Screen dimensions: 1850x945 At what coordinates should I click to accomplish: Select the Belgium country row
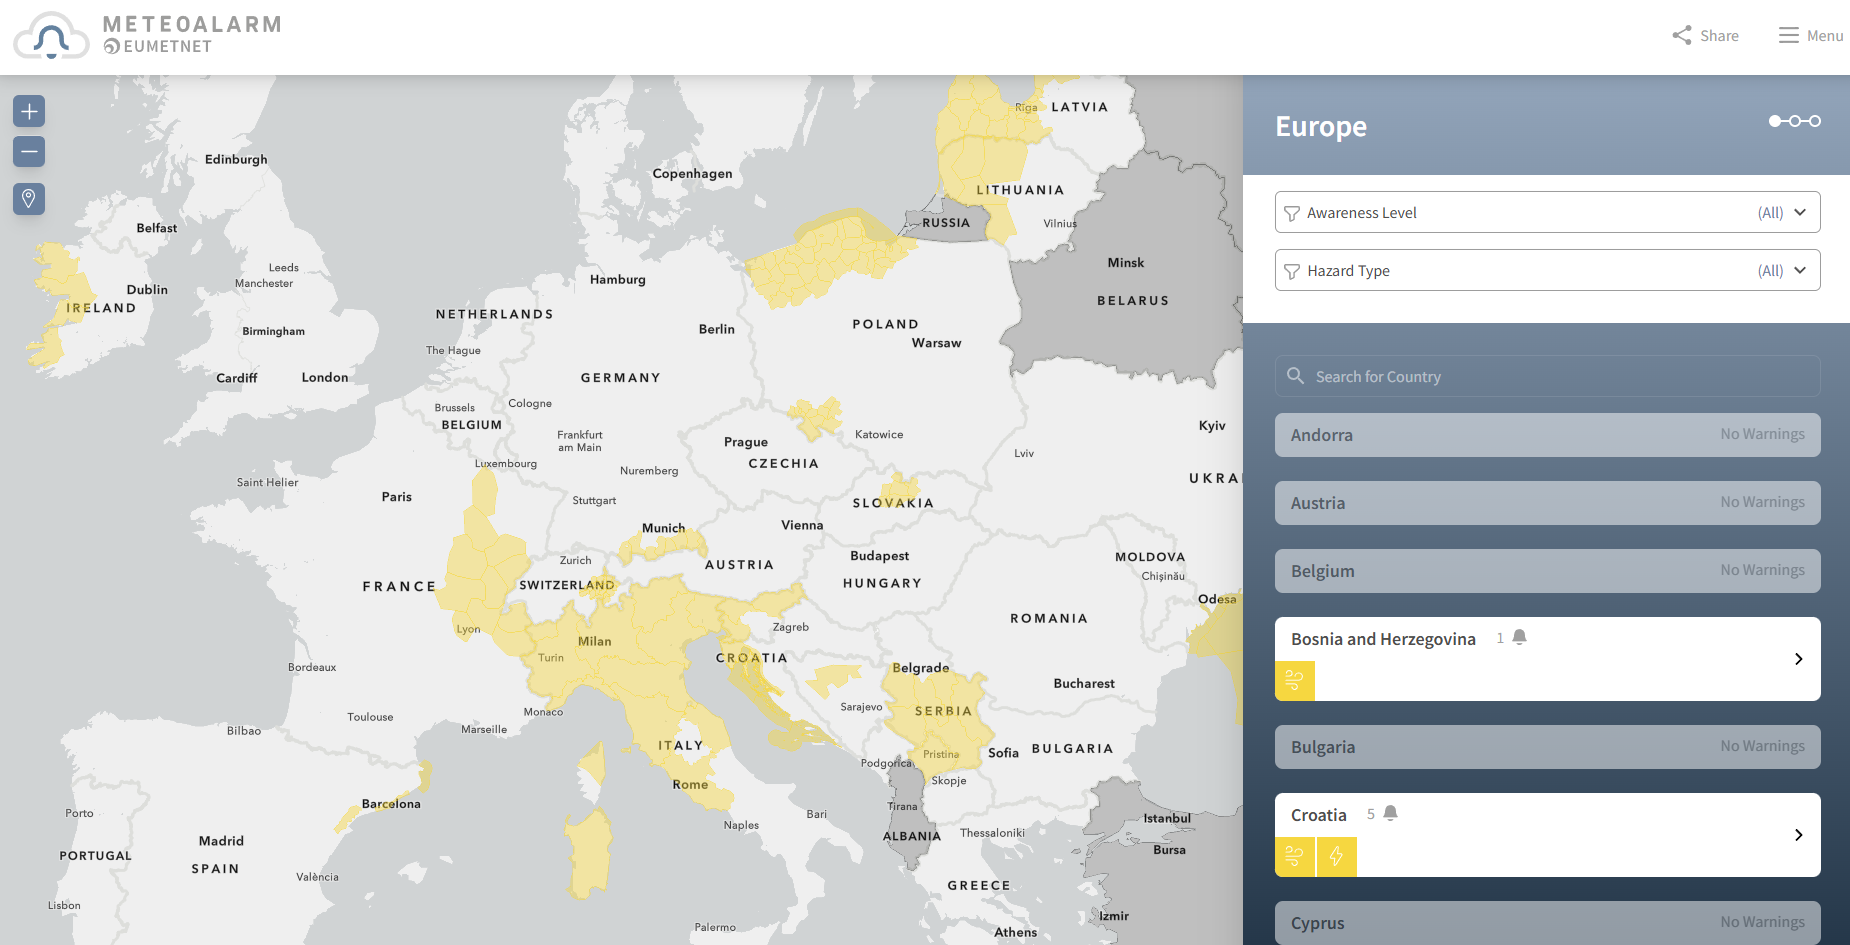pos(1547,571)
